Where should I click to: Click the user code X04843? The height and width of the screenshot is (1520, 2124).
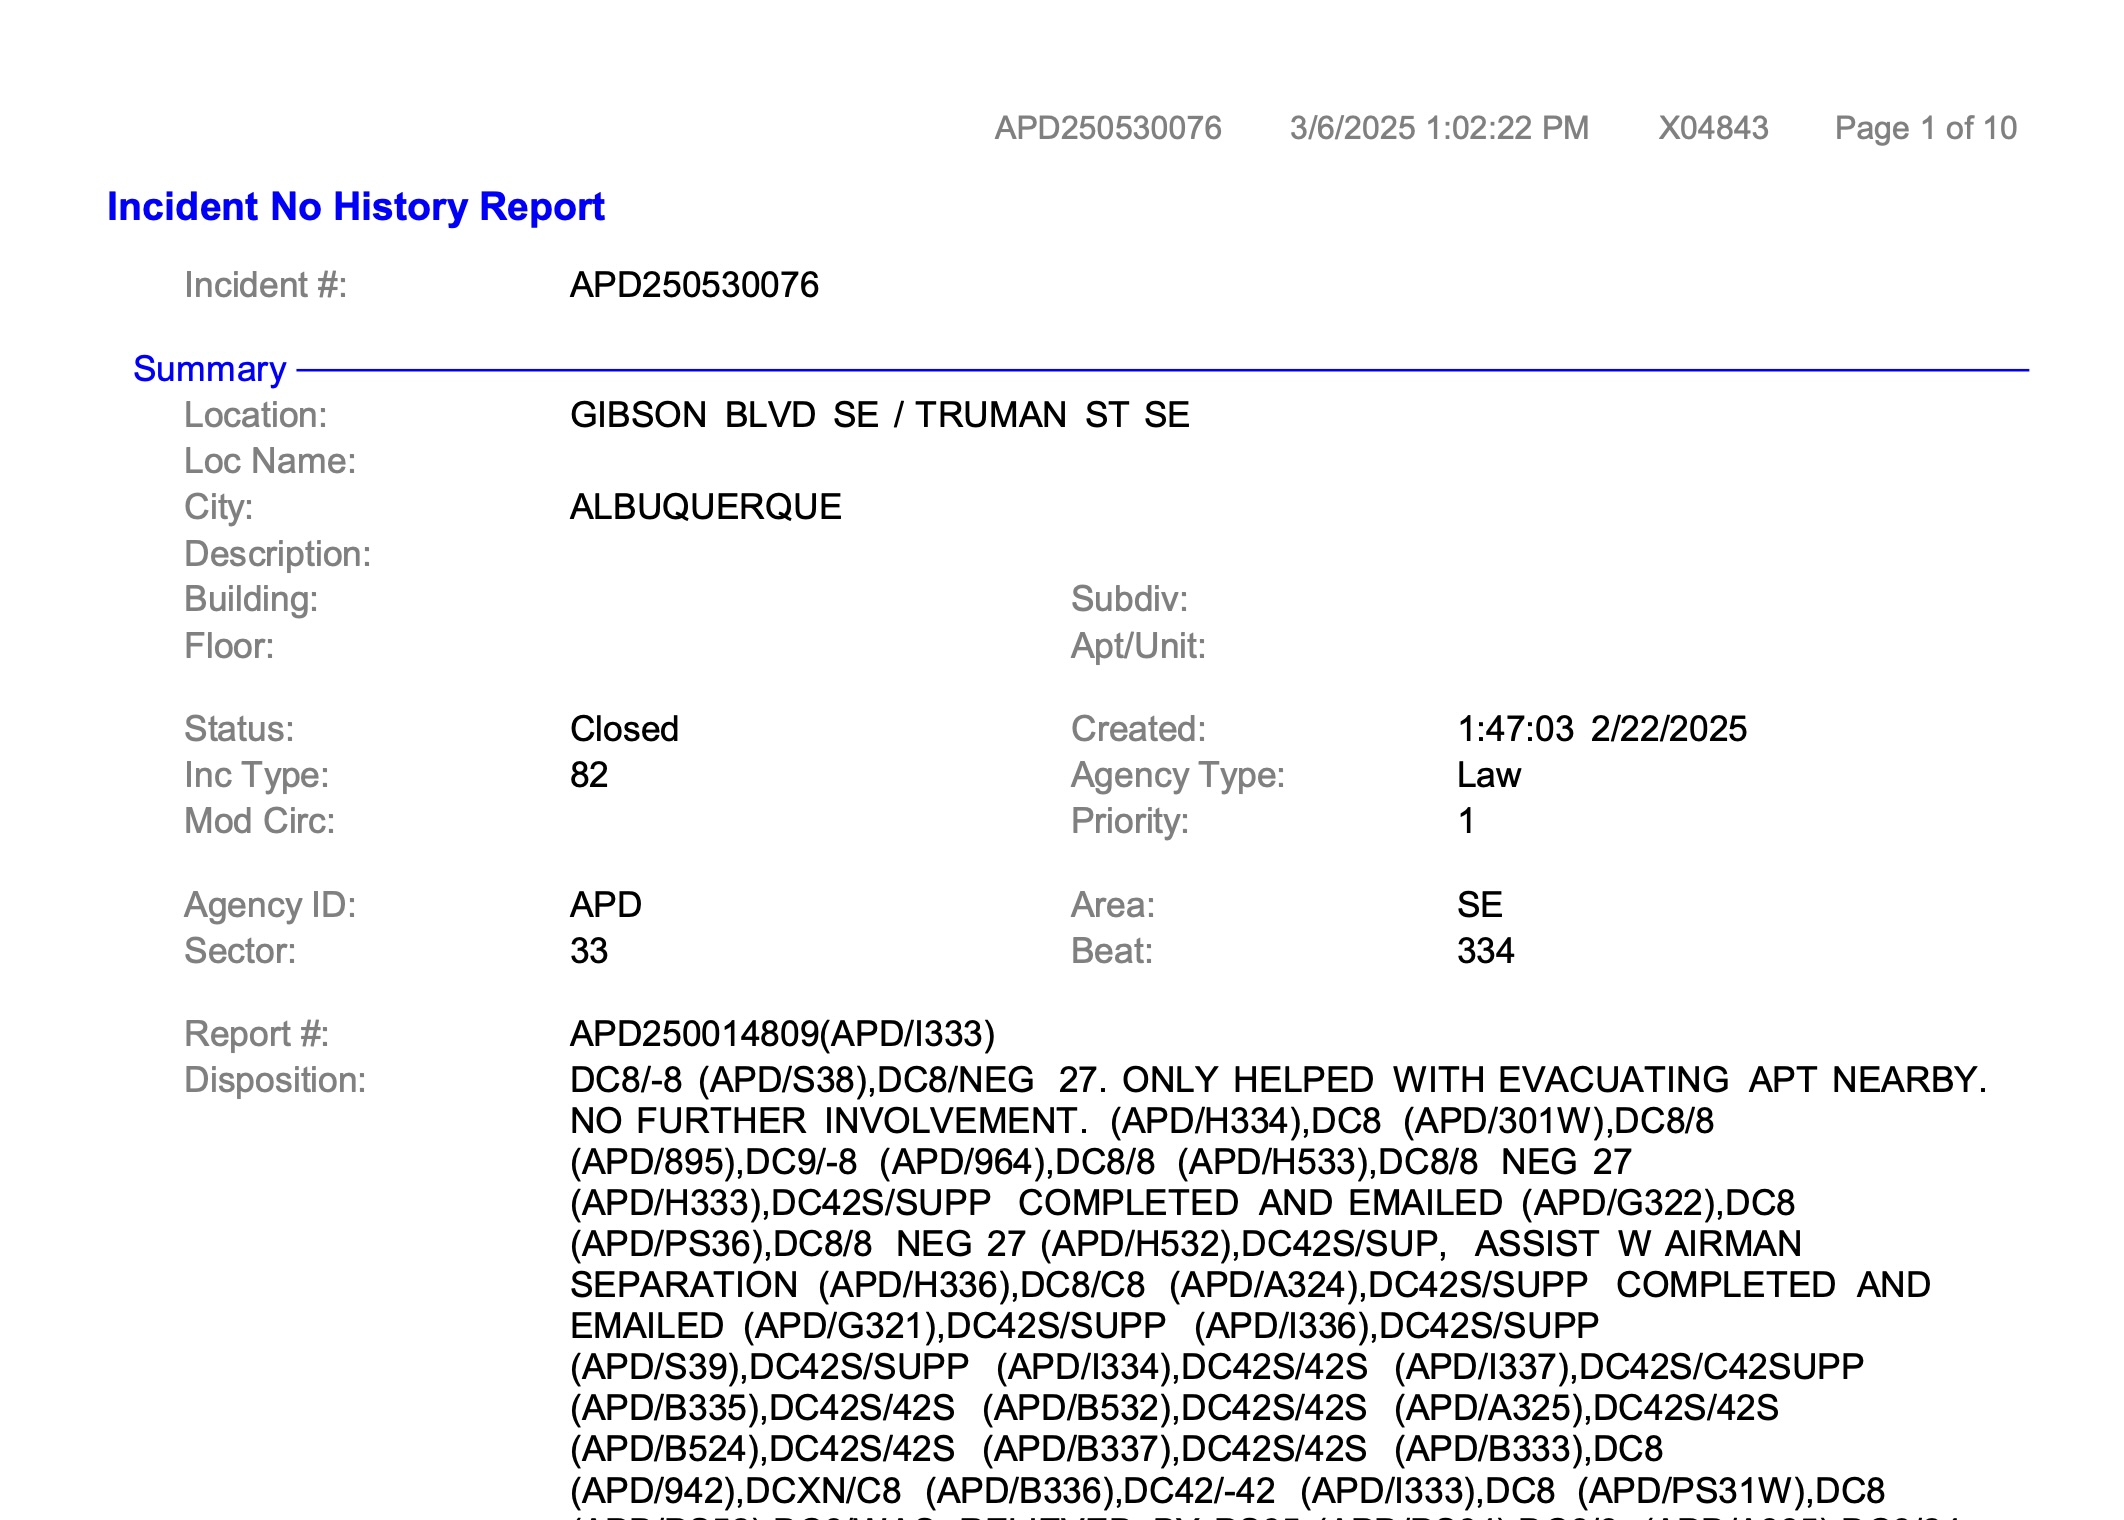coord(1712,128)
